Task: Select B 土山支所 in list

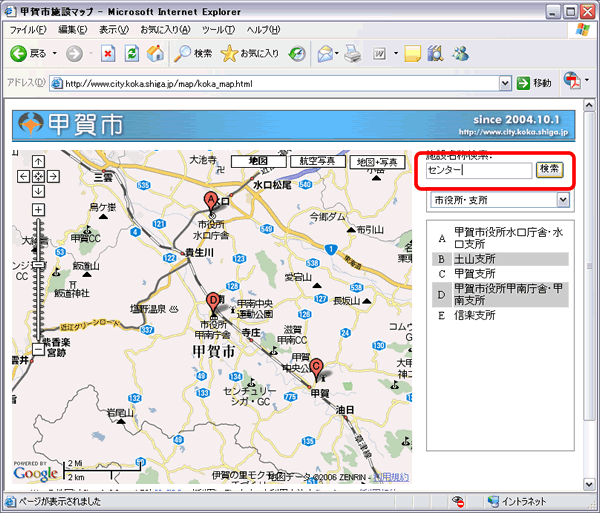Action: 501,259
